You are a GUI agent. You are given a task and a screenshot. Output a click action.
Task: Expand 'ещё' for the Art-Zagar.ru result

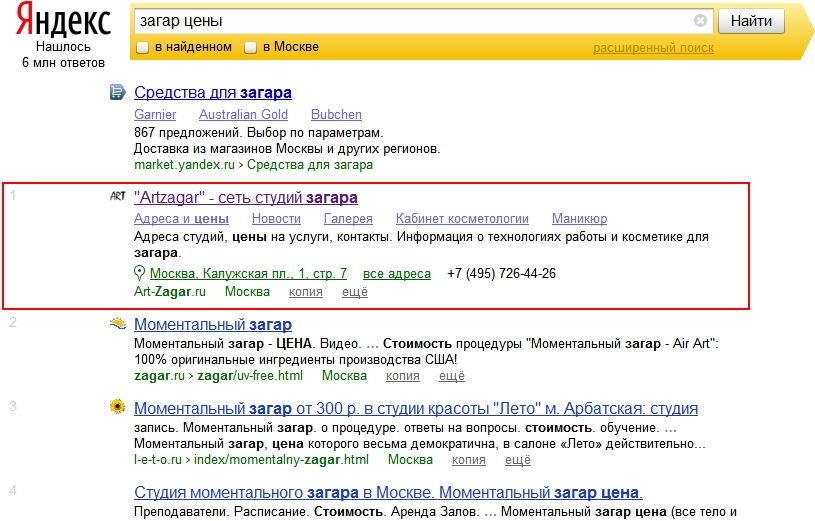[x=355, y=292]
